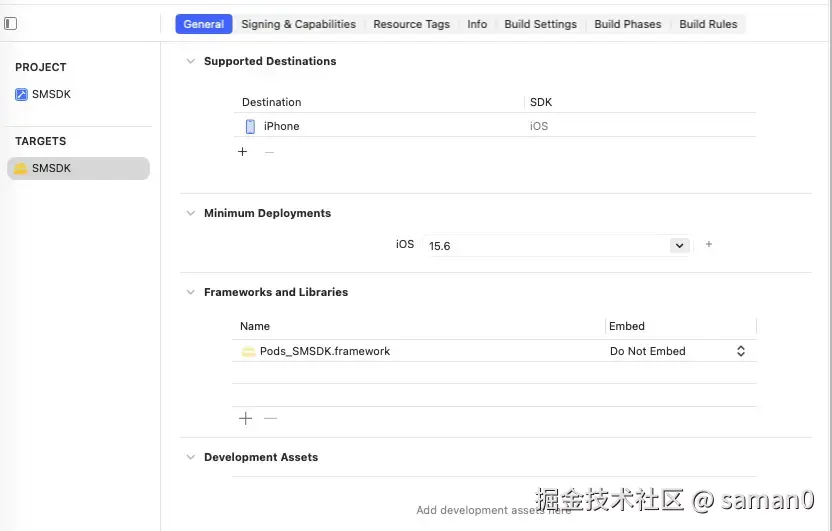Click the Development Assets heading
The image size is (832, 531).
click(x=261, y=457)
